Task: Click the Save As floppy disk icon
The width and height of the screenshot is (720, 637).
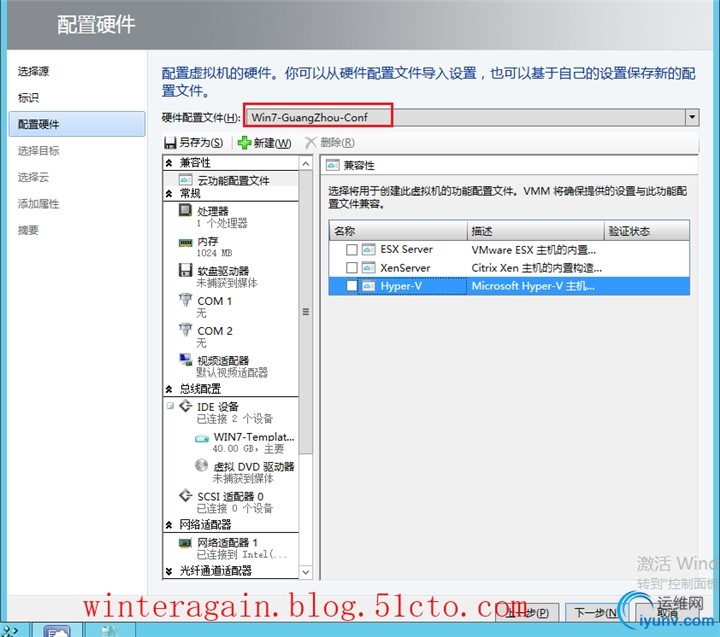Action: point(170,143)
